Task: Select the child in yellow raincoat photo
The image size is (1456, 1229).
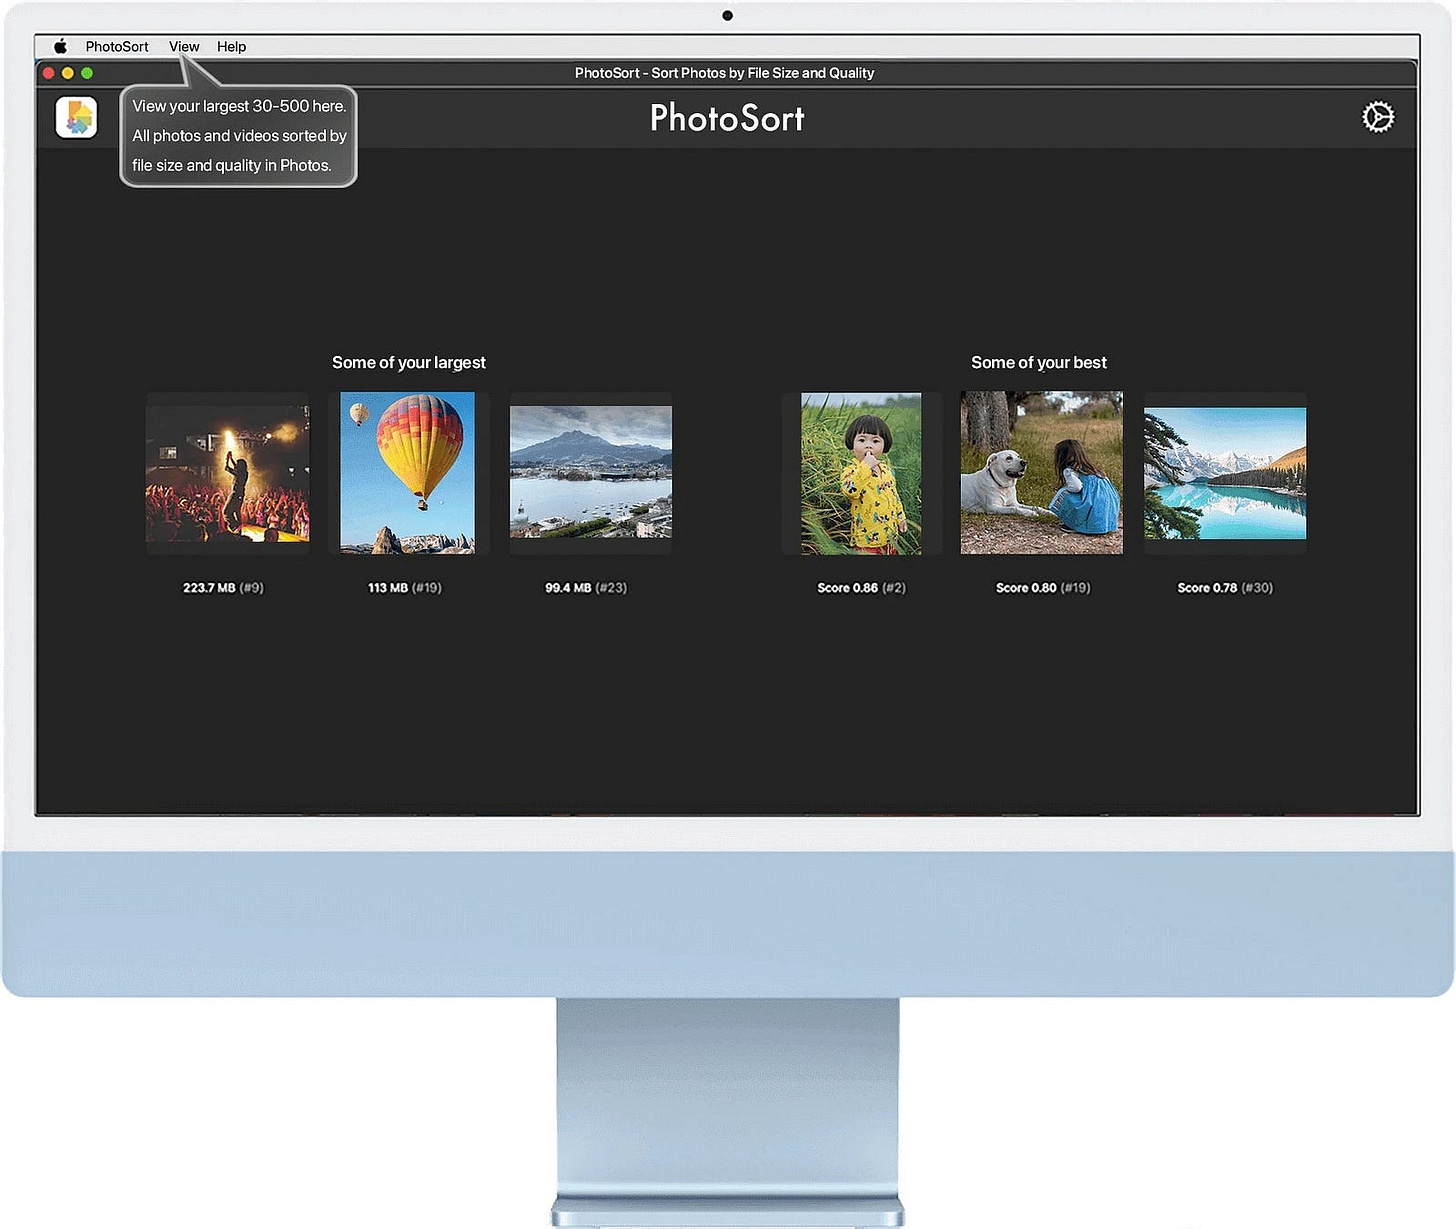Action: (861, 473)
